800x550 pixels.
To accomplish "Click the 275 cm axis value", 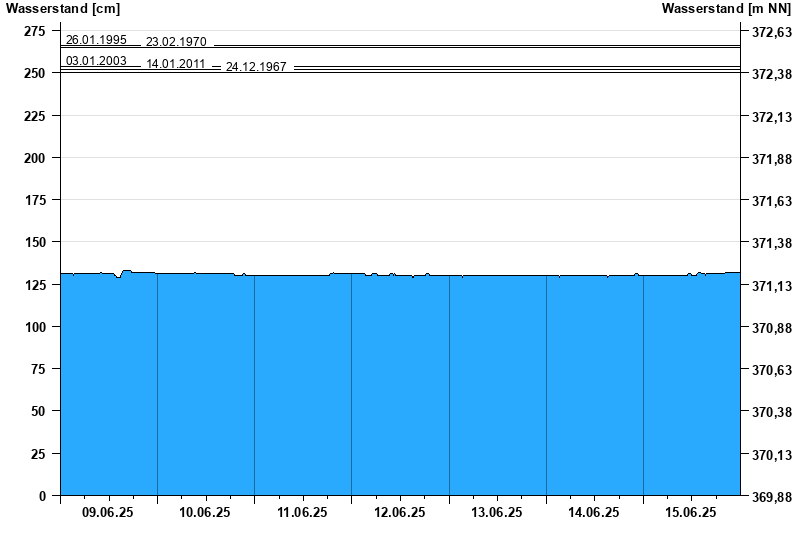I will (35, 31).
